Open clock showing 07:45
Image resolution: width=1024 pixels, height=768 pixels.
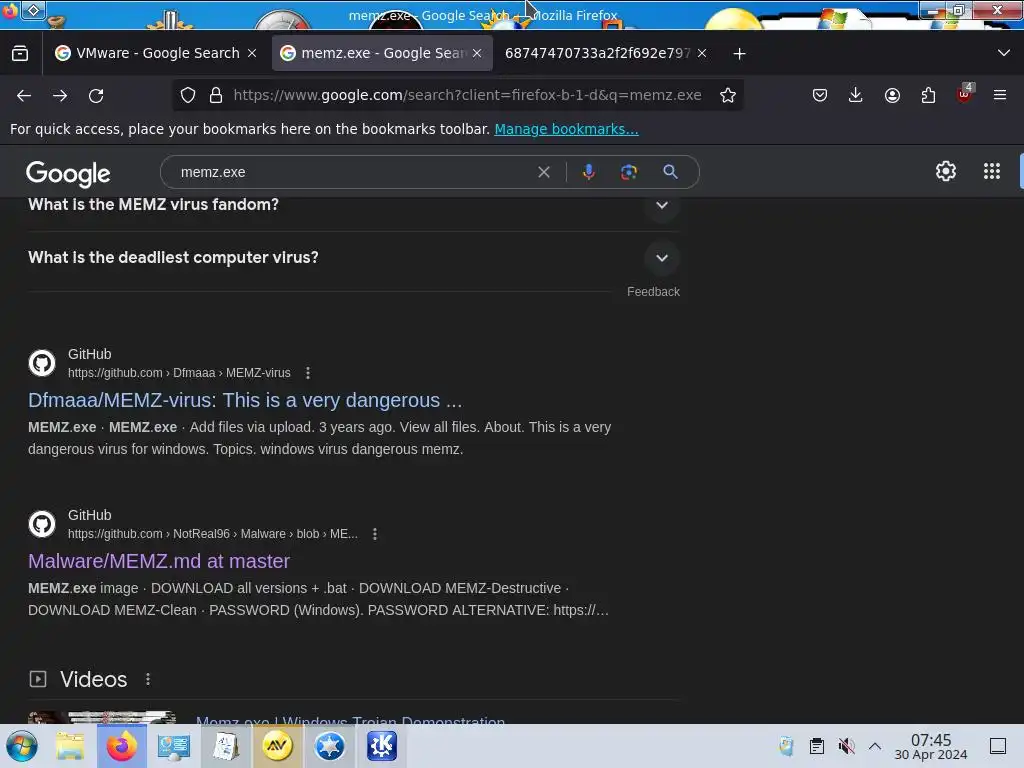(931, 747)
